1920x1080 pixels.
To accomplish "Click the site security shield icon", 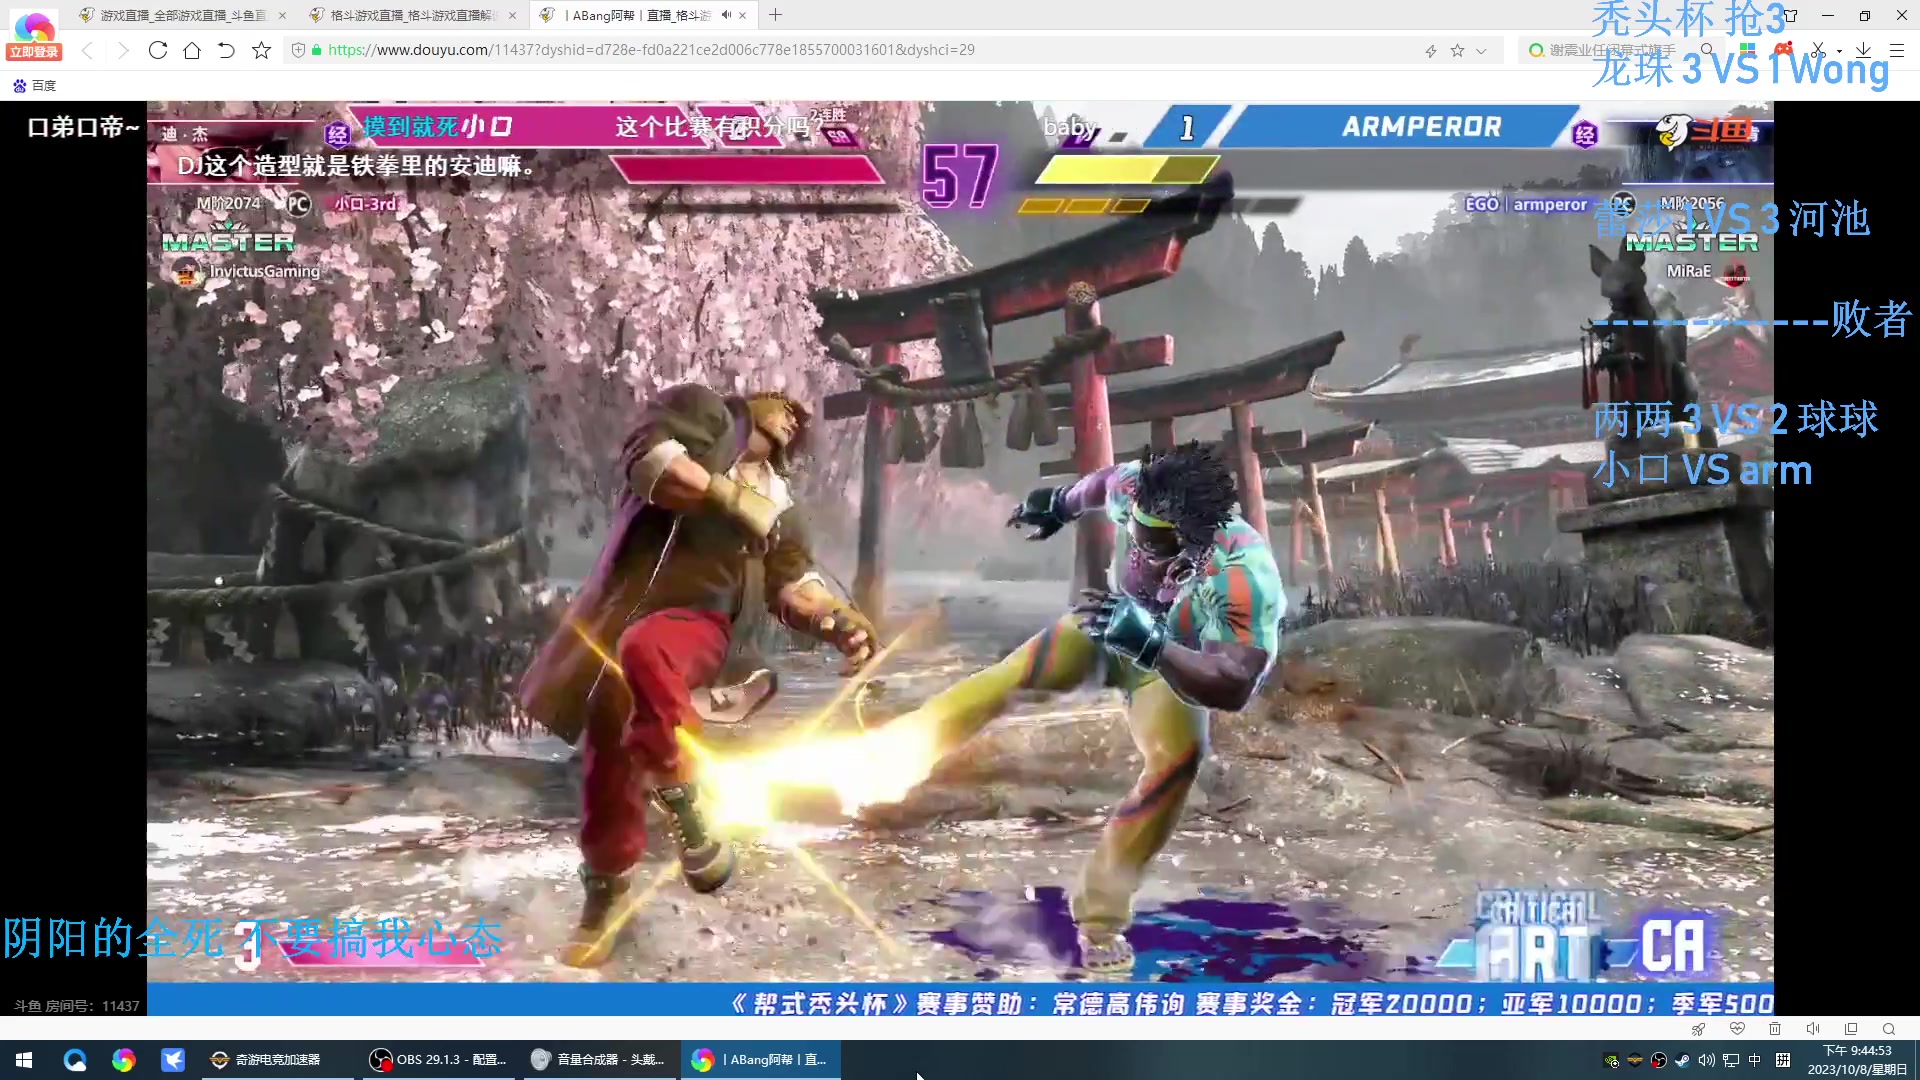I will 298,50.
